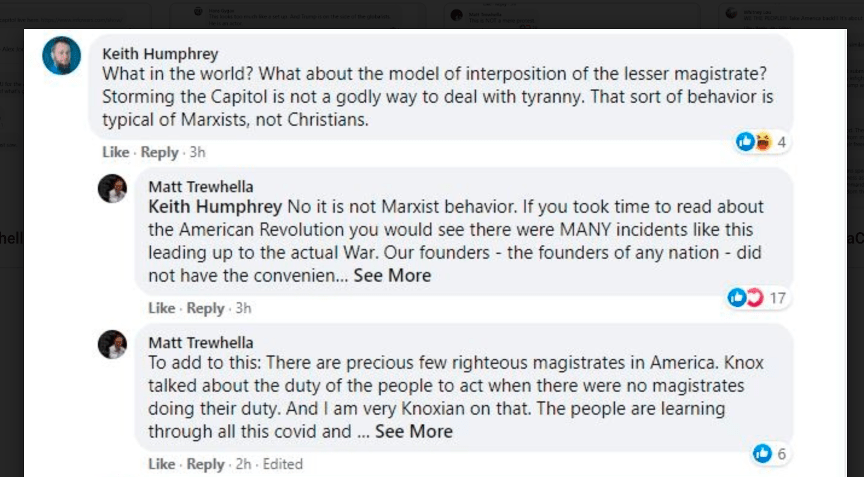The height and width of the screenshot is (478, 864).
Task: Like Matt Trewhella's American Revolution reply
Action: tap(161, 308)
